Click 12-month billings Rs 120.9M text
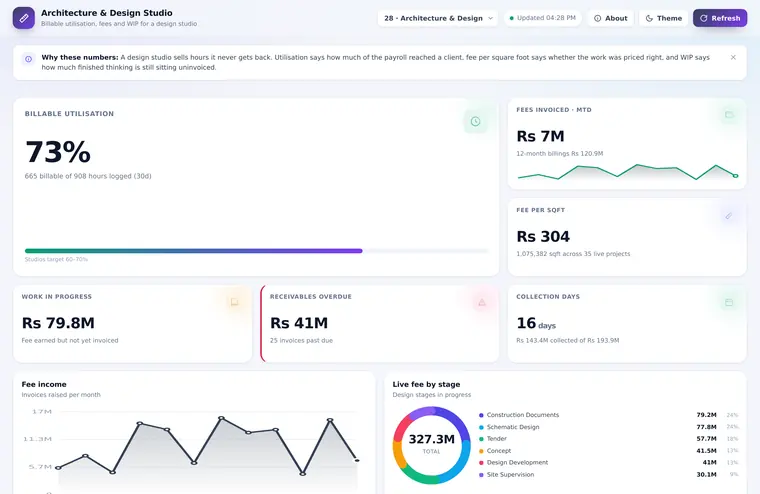This screenshot has width=760, height=494. (560, 154)
